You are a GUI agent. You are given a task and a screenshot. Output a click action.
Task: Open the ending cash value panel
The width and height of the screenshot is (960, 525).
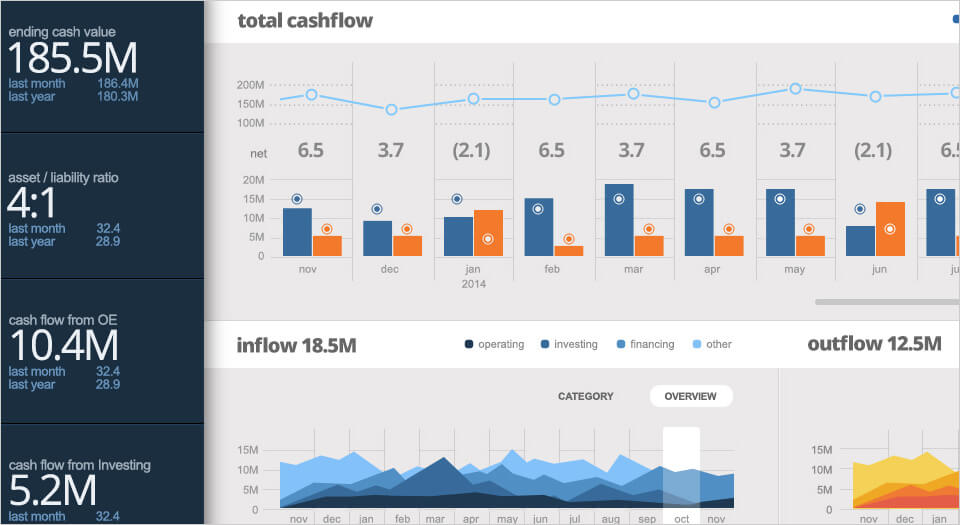click(x=100, y=66)
